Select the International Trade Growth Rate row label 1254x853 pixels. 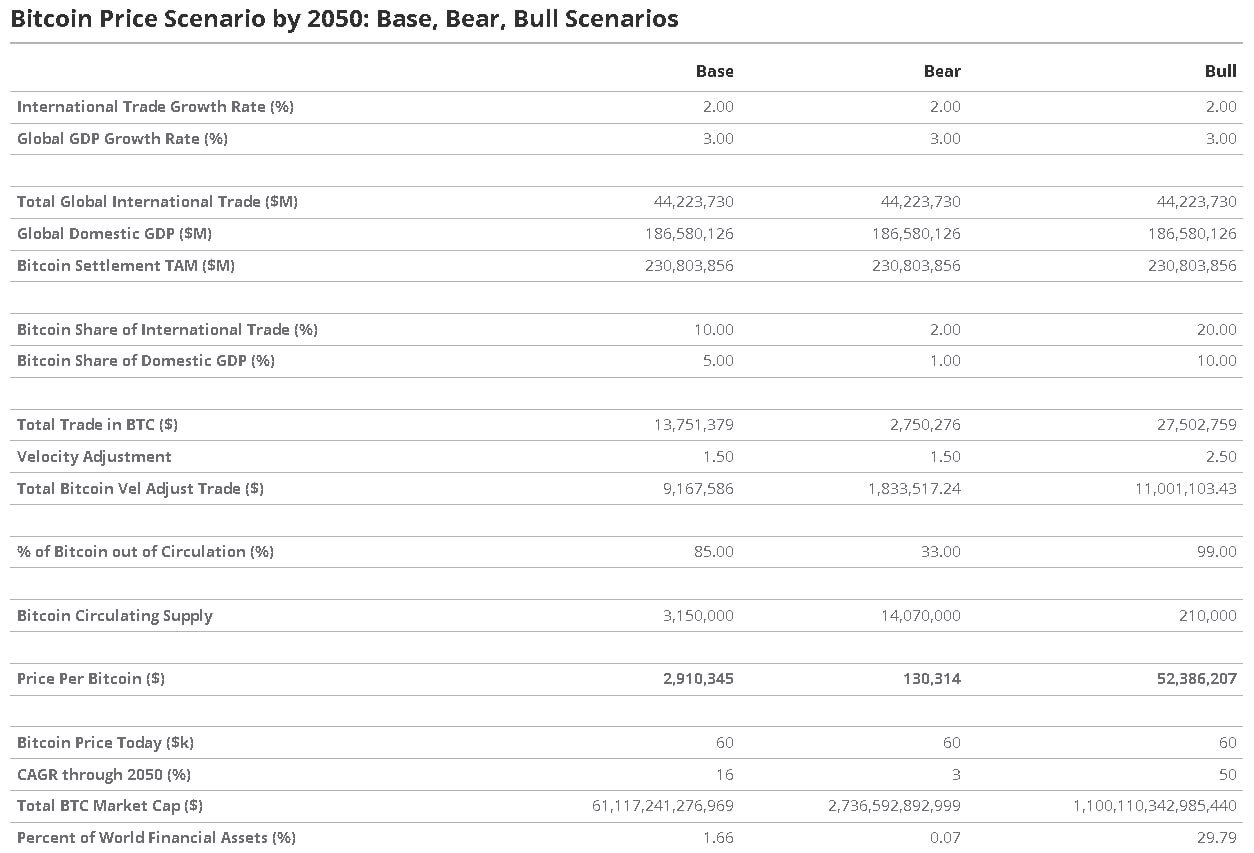pos(155,107)
